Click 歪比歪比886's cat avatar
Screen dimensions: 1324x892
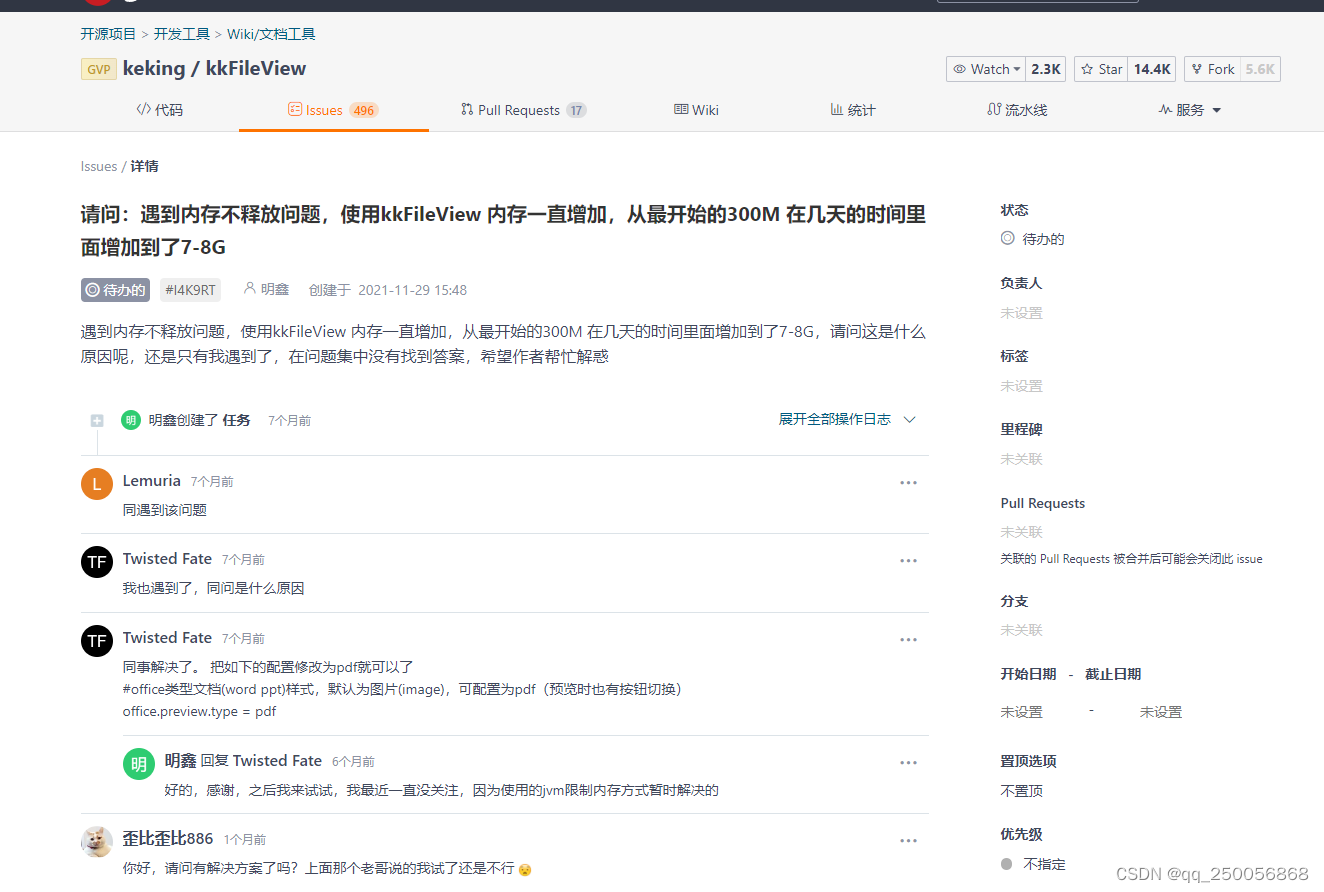pyautogui.click(x=97, y=842)
